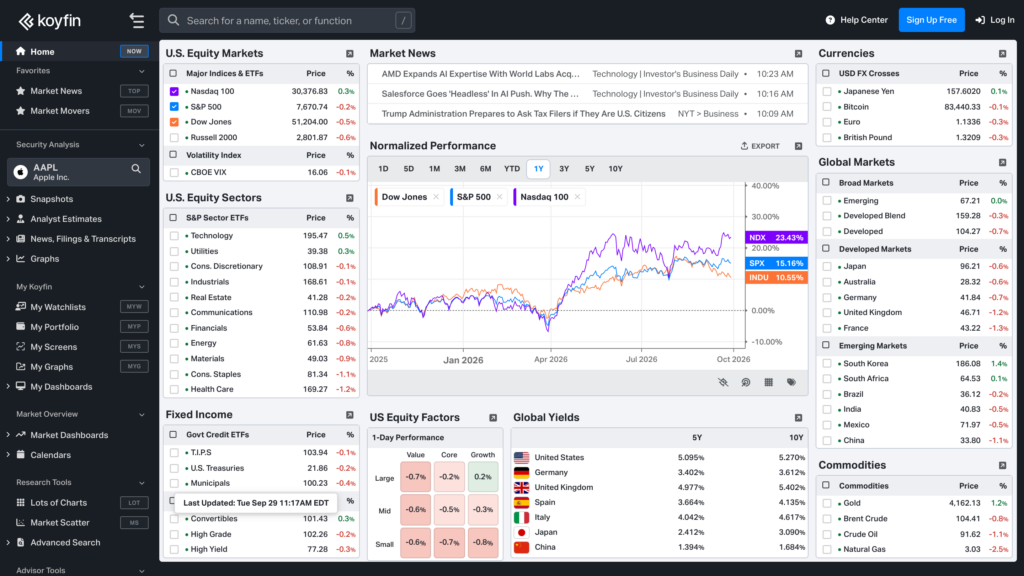This screenshot has width=1024, height=576.
Task: Click the Sign Up Free button
Action: (931, 20)
